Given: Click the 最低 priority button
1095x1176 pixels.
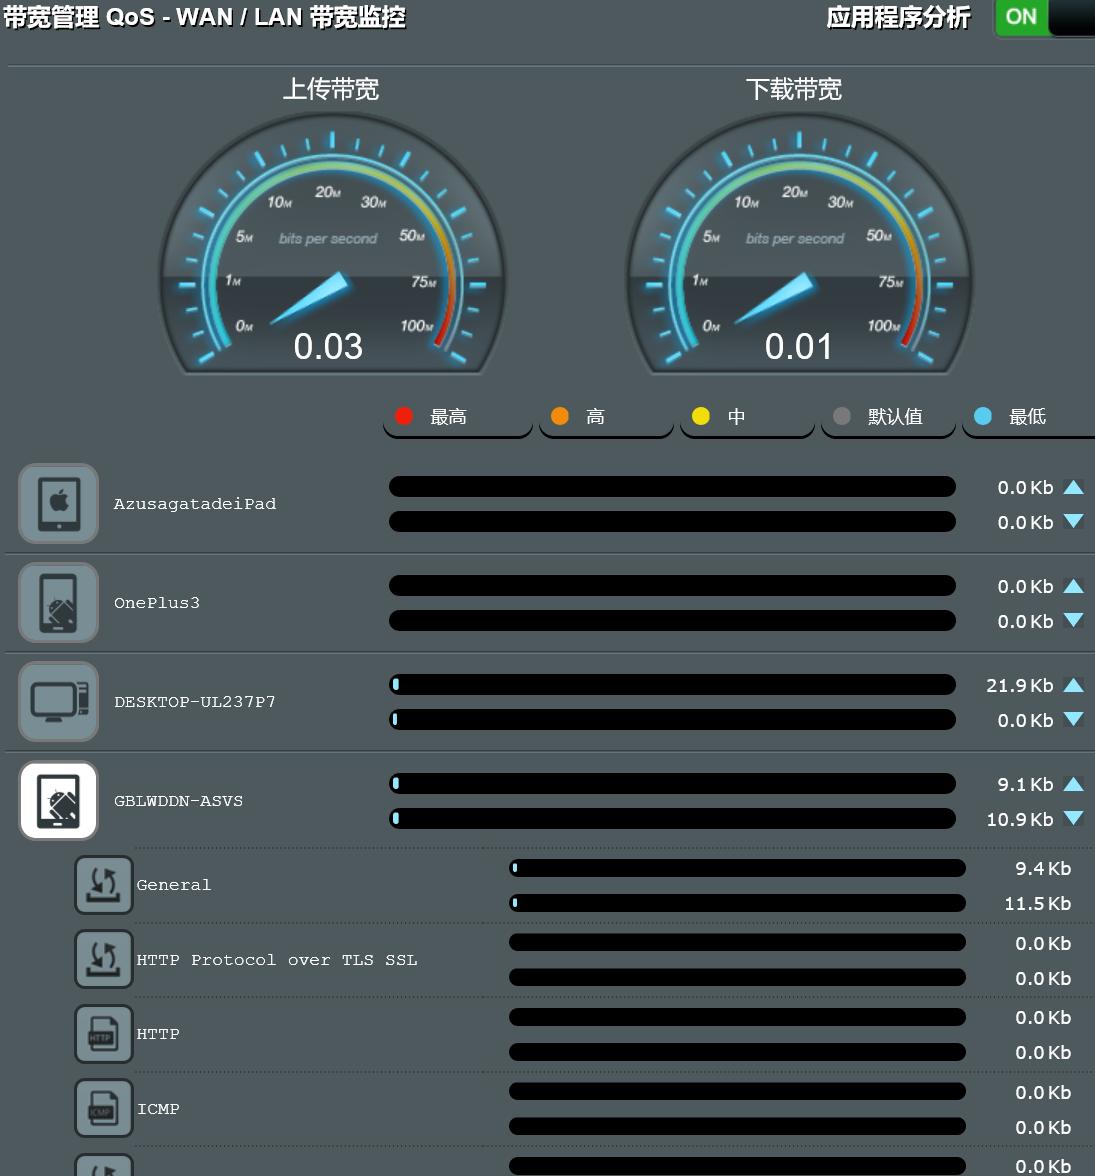Looking at the screenshot, I should point(1027,416).
